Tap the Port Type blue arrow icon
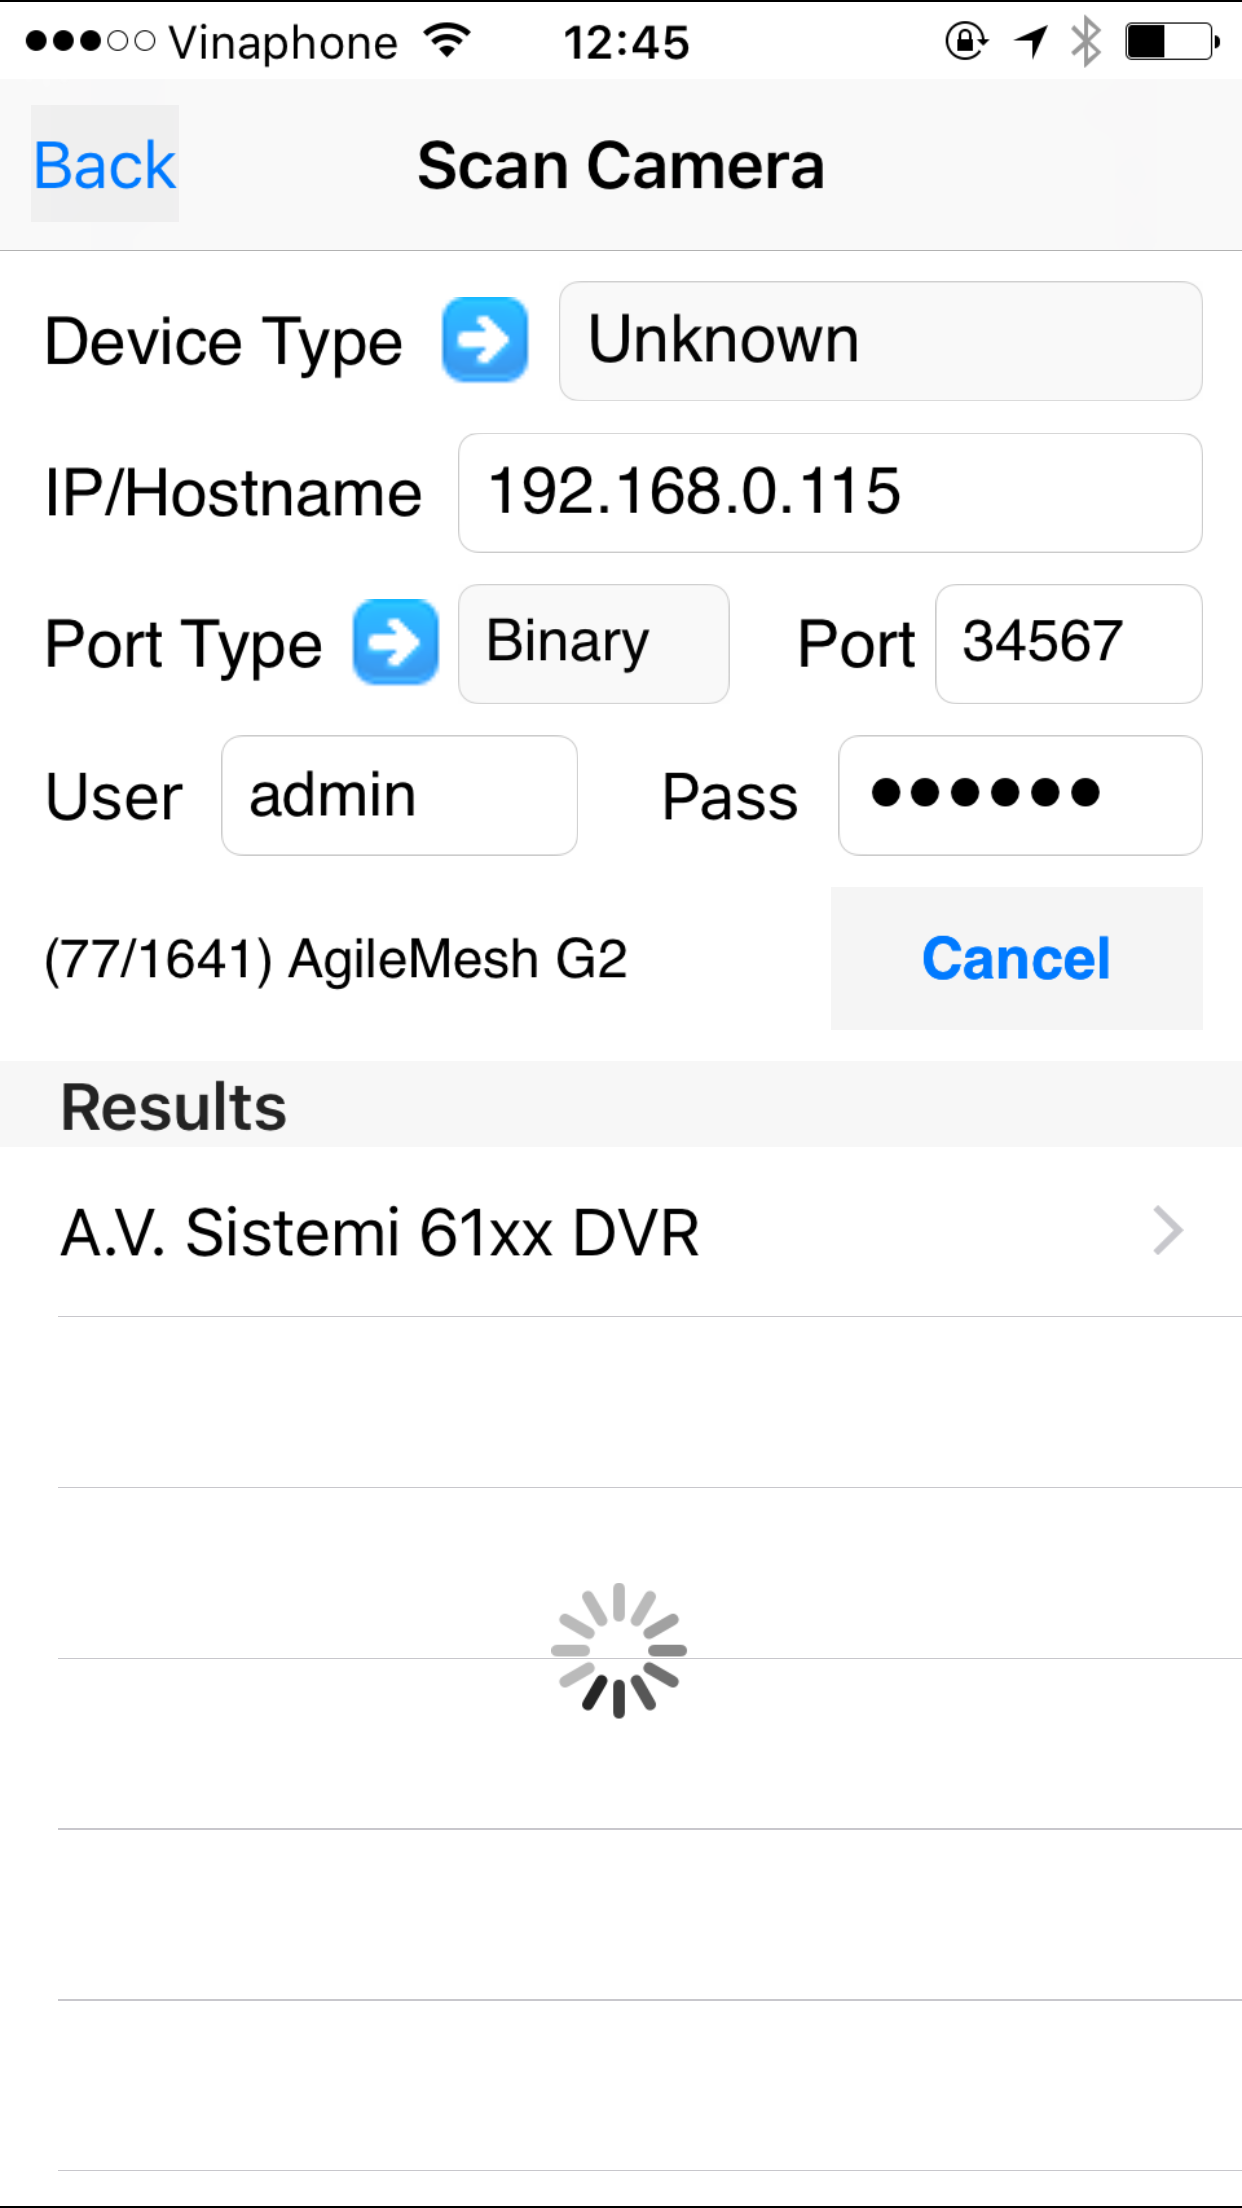 click(396, 642)
